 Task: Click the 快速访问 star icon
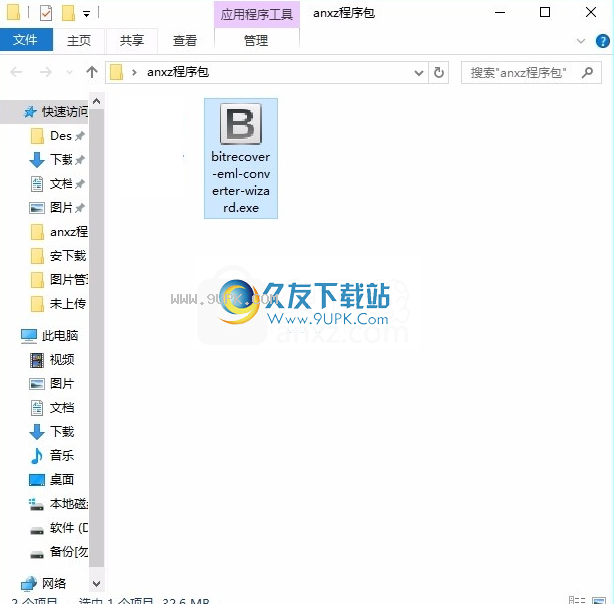[30, 112]
